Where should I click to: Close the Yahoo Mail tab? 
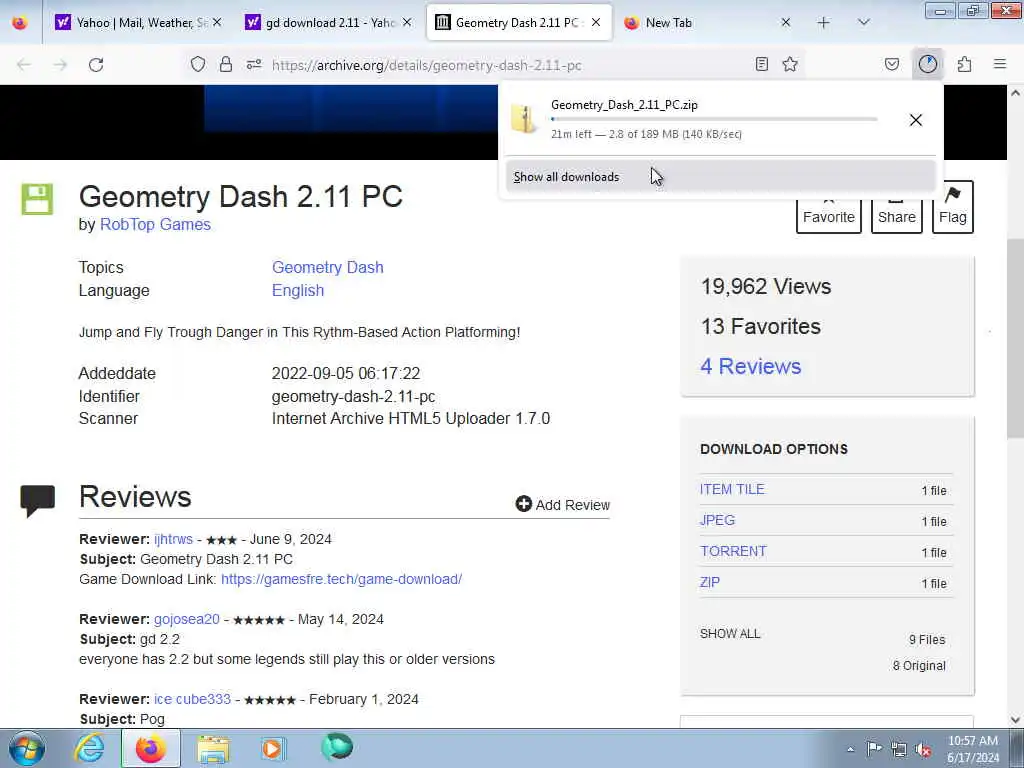click(217, 23)
